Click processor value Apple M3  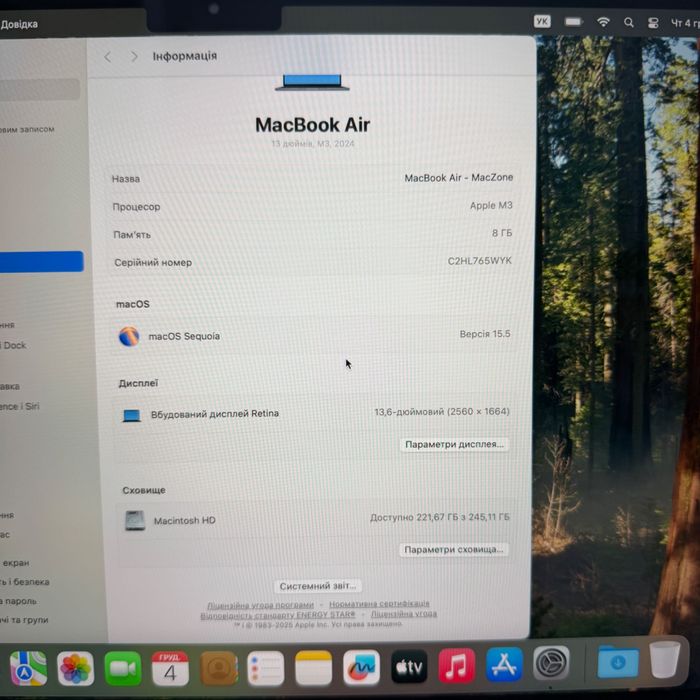pos(491,205)
